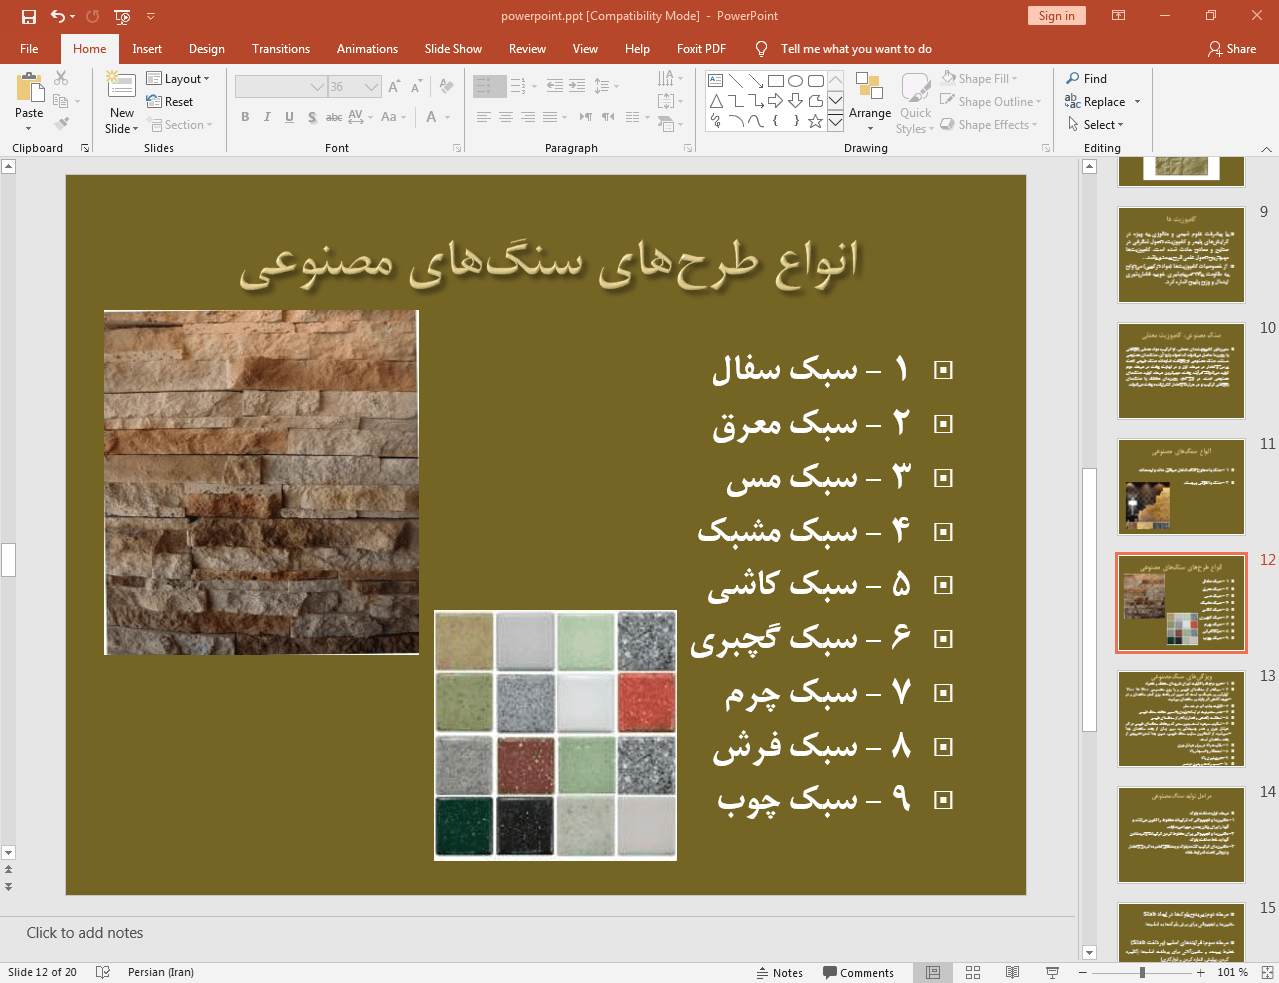Click the Sign in button

click(1056, 16)
